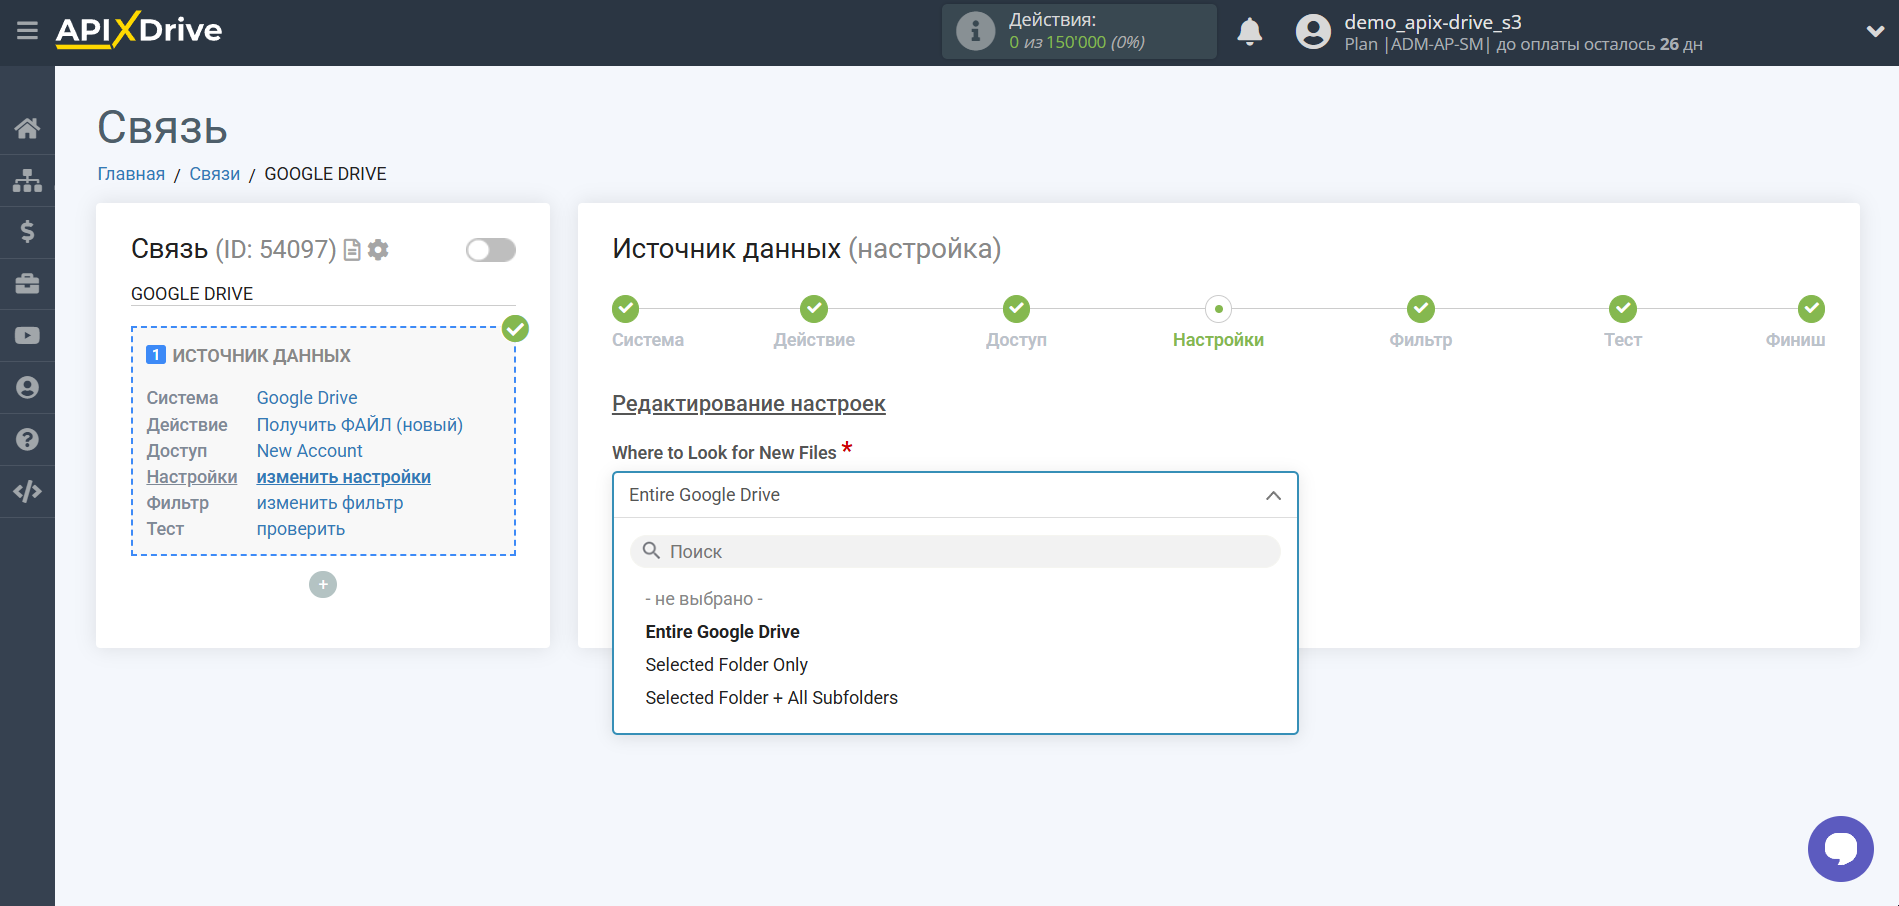The image size is (1899, 906).
Task: Click the Главная breadcrumb link
Action: [x=131, y=174]
